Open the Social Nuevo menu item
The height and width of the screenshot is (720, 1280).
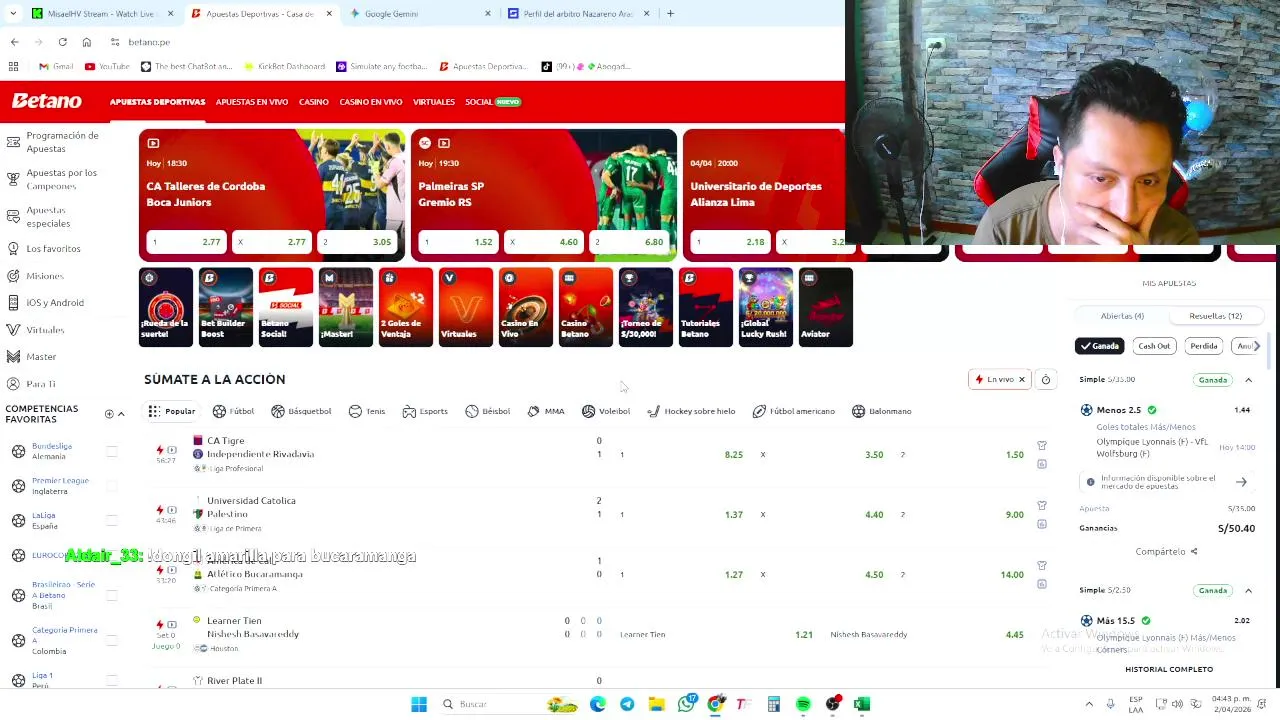pos(493,102)
